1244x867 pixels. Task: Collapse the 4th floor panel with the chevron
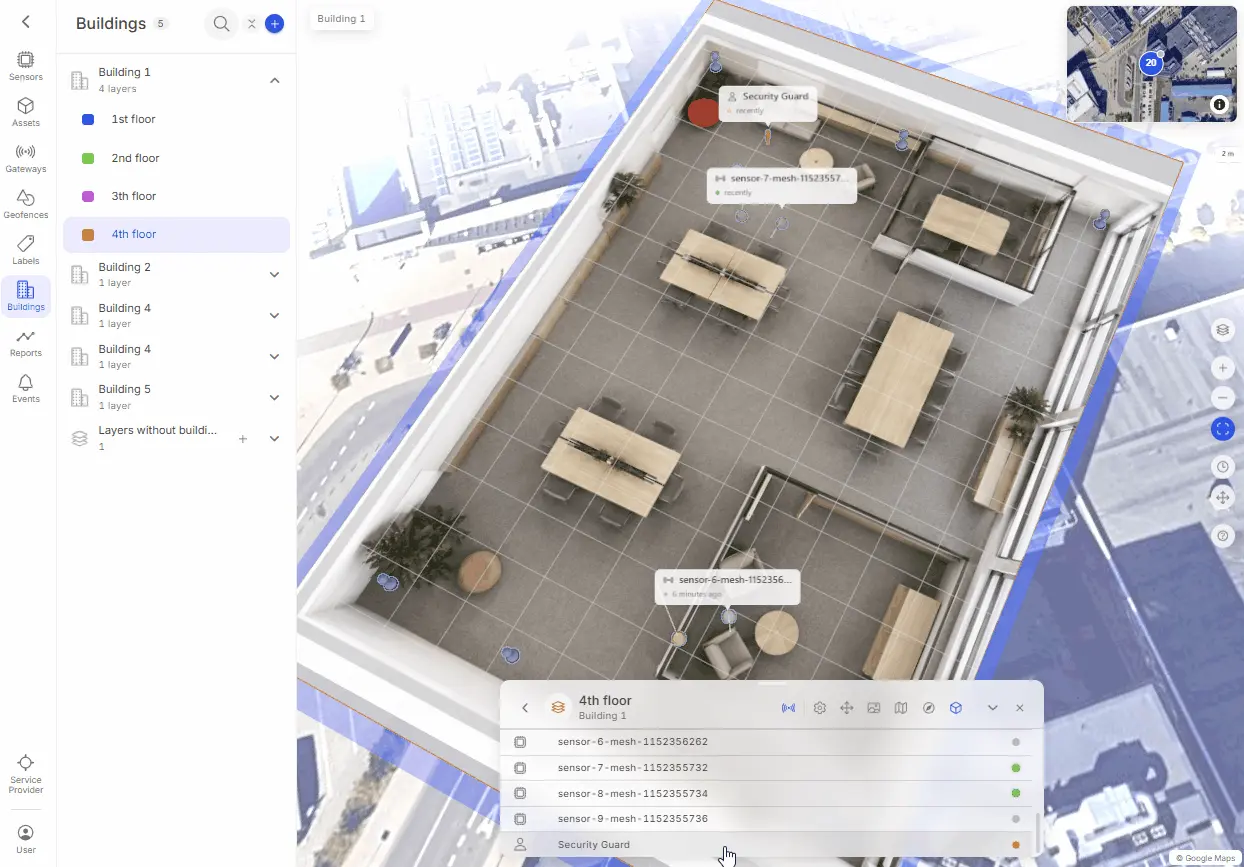(993, 708)
